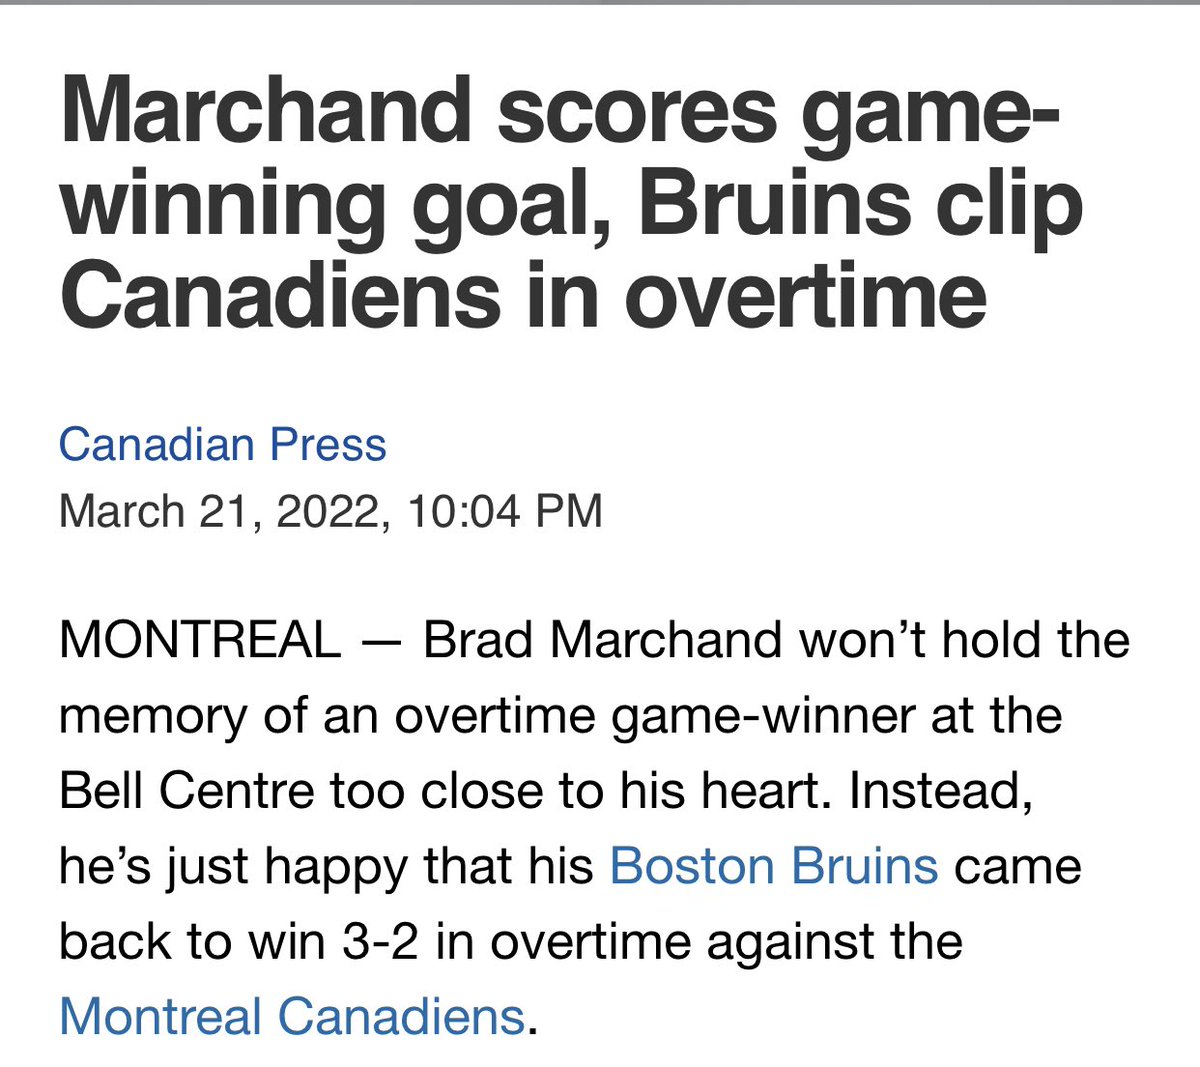1200x1067 pixels.
Task: Click the word Marchand in the headline
Action: 266,111
